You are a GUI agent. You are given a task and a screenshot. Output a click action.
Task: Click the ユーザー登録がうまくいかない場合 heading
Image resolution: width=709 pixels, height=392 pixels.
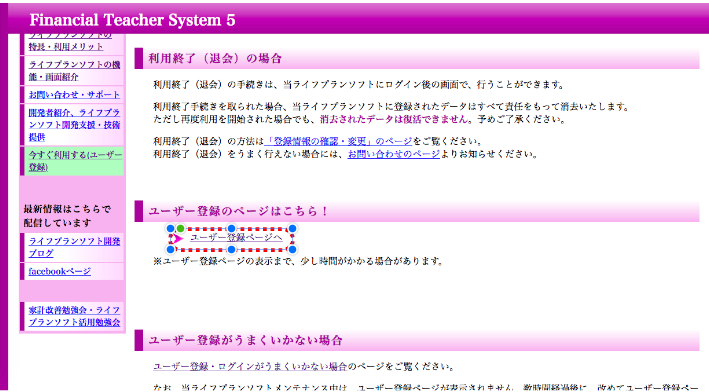[246, 340]
